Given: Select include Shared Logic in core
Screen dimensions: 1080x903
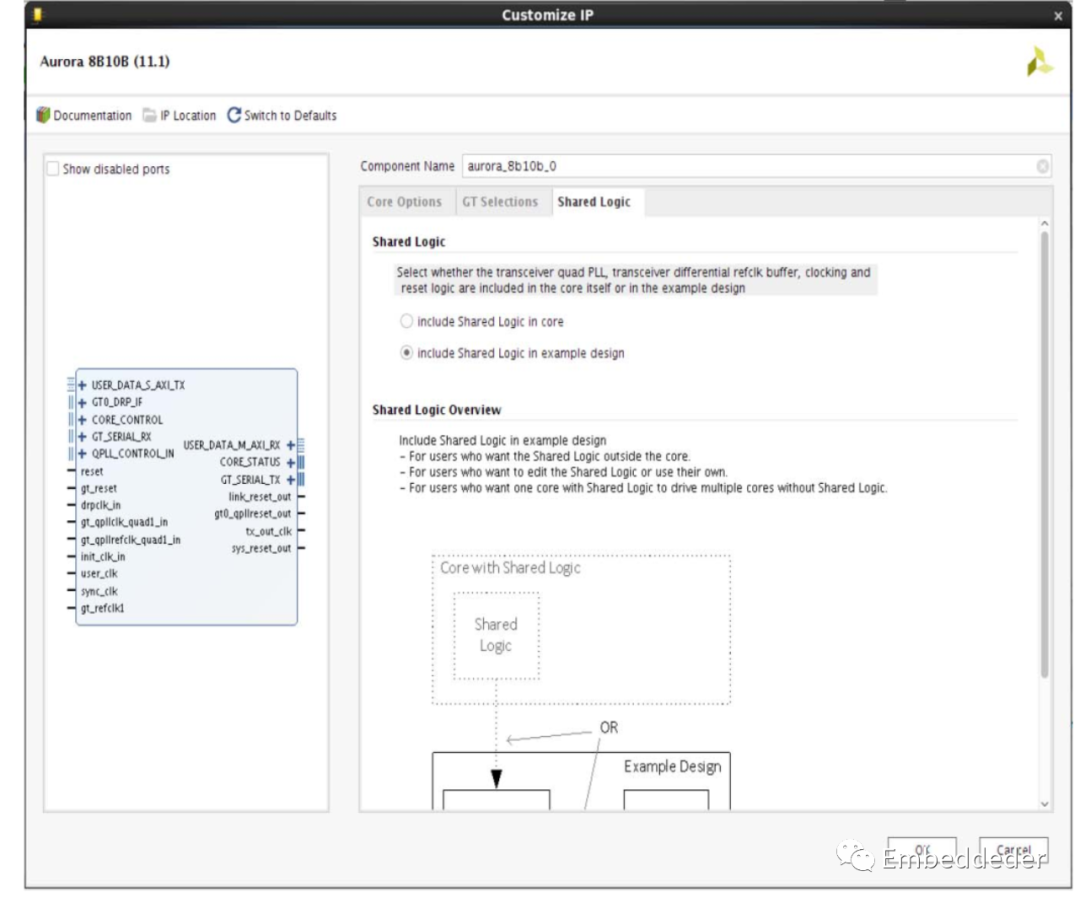Looking at the screenshot, I should point(406,321).
